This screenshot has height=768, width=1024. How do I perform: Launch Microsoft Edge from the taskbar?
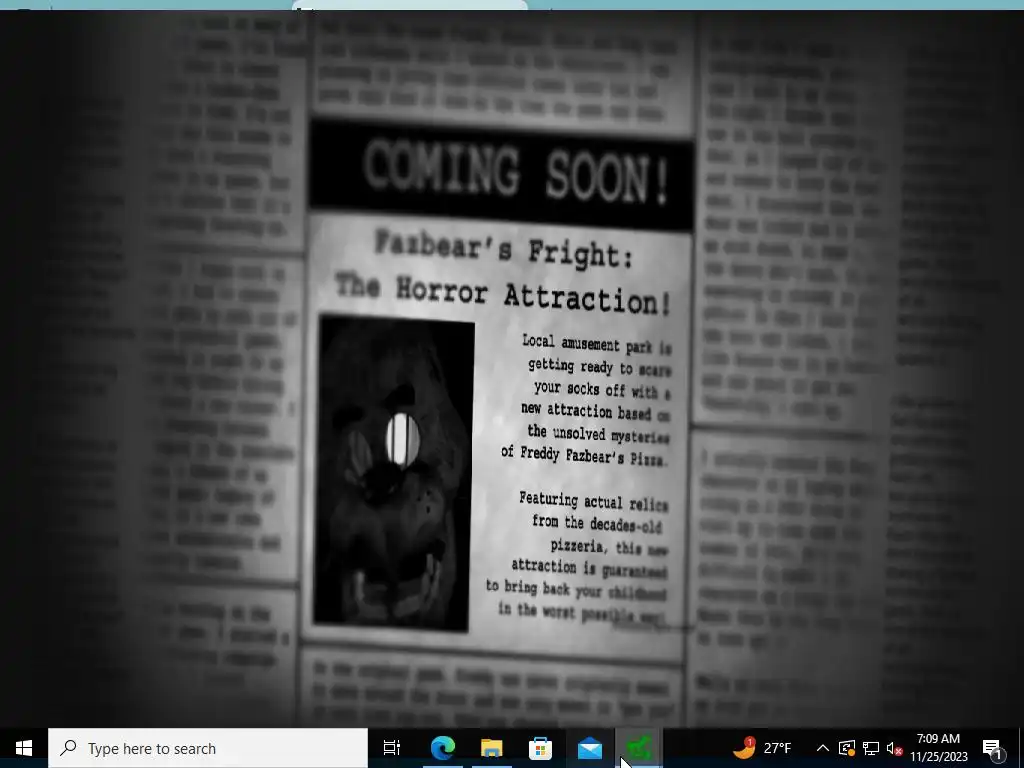tap(442, 748)
